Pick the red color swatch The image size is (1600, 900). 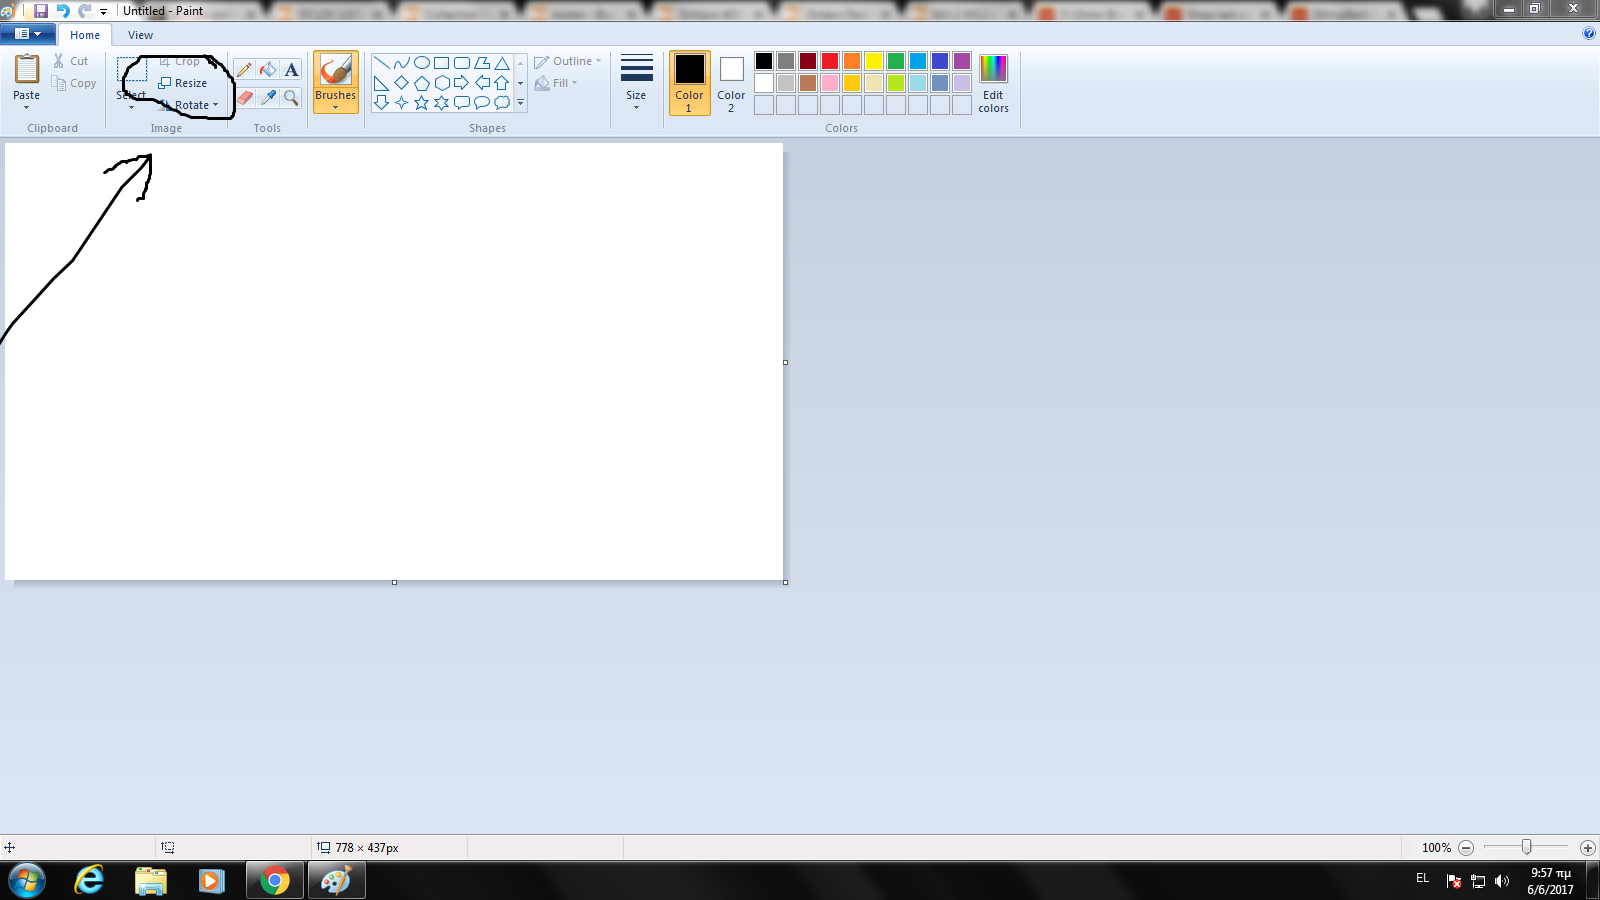click(x=829, y=61)
